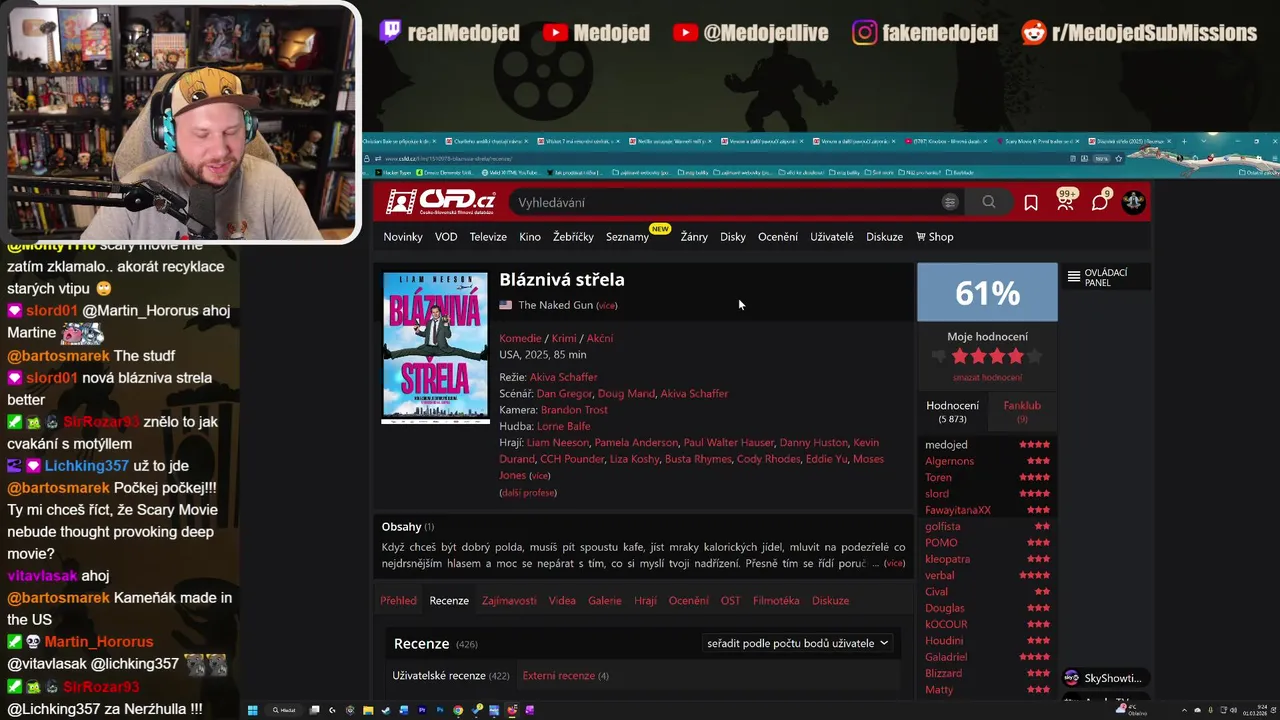
Task: Select the Externí recenze tab
Action: (566, 676)
